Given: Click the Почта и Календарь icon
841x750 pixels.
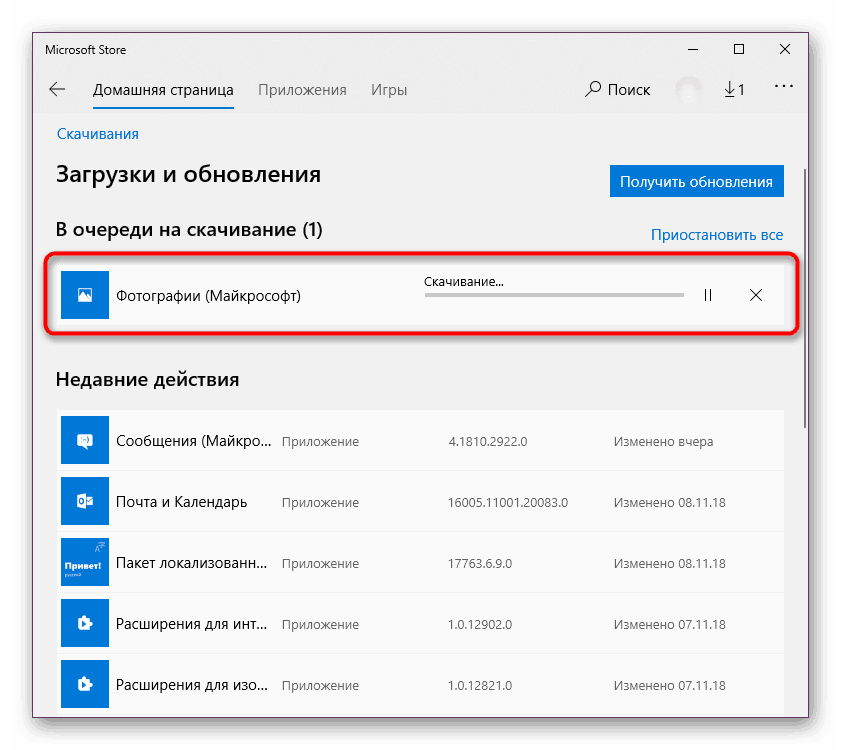Looking at the screenshot, I should 85,501.
